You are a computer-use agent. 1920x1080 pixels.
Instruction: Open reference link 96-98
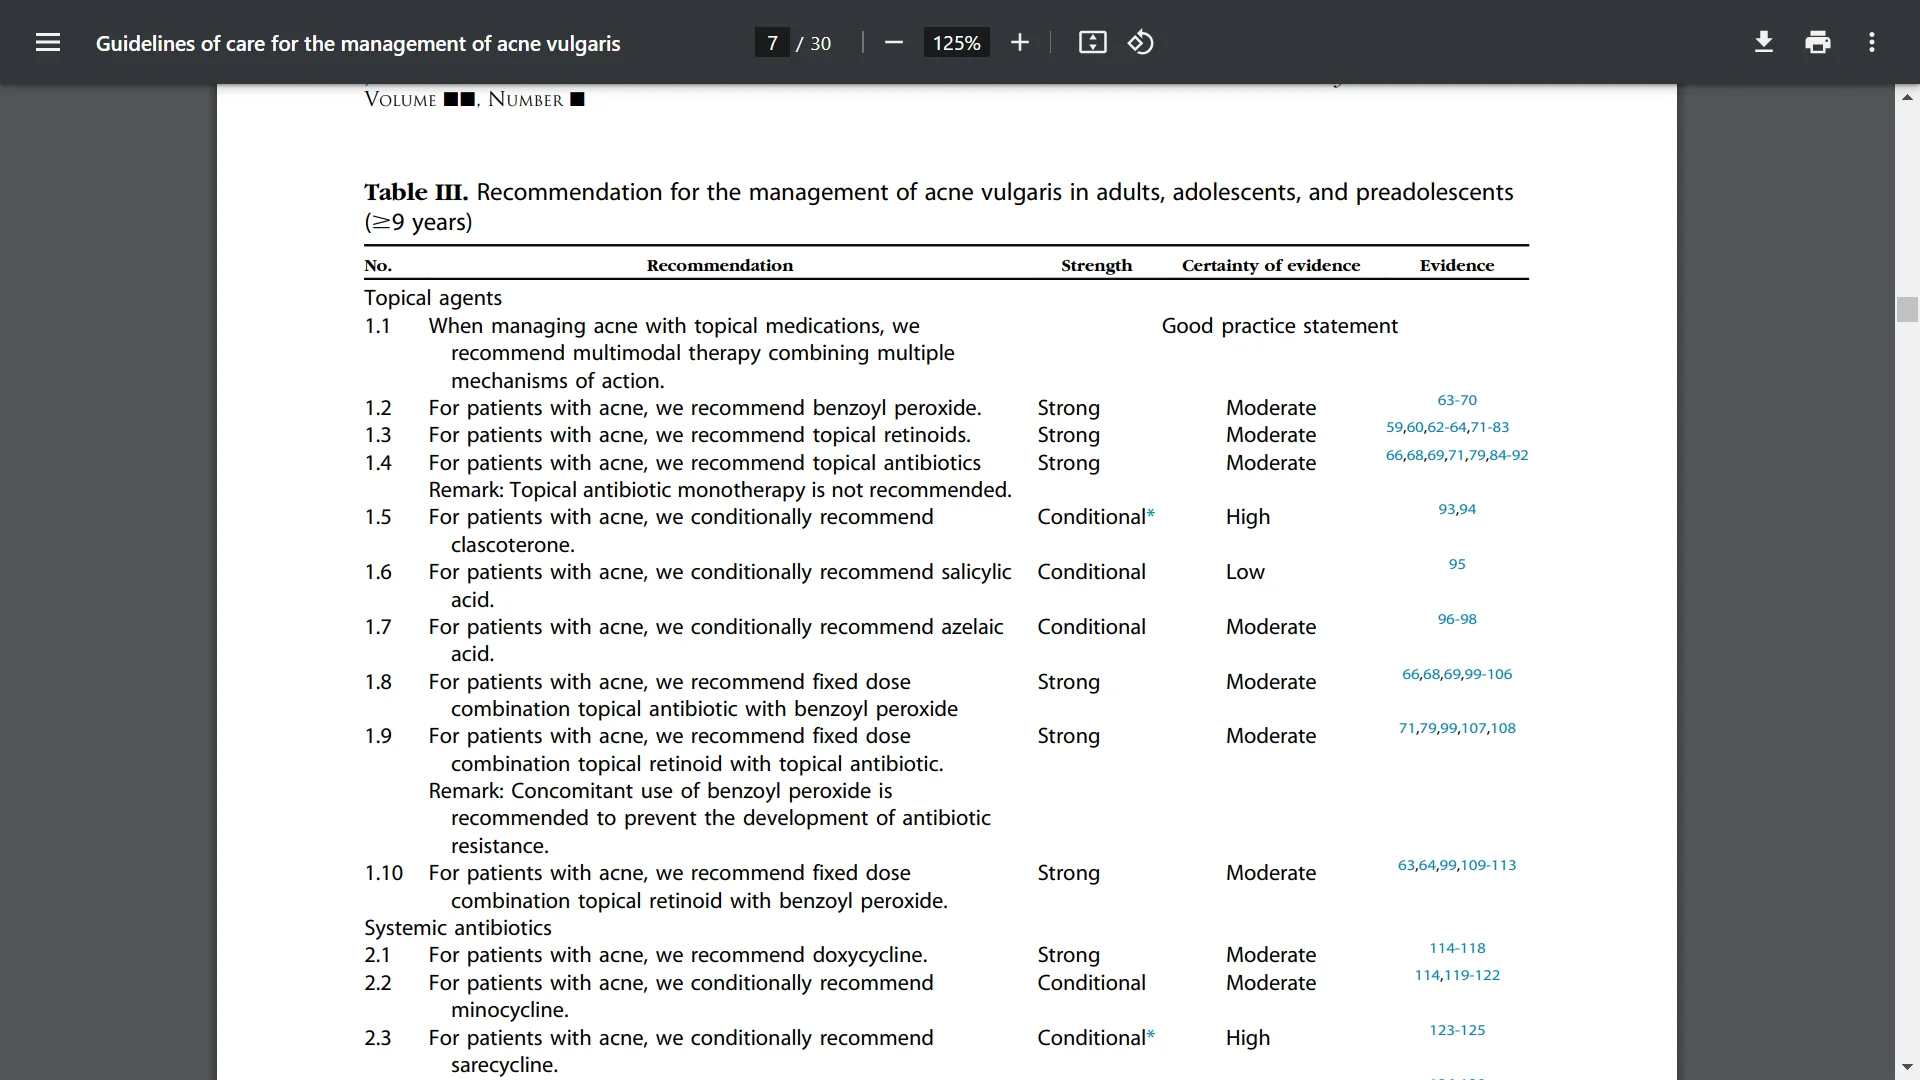click(1457, 619)
